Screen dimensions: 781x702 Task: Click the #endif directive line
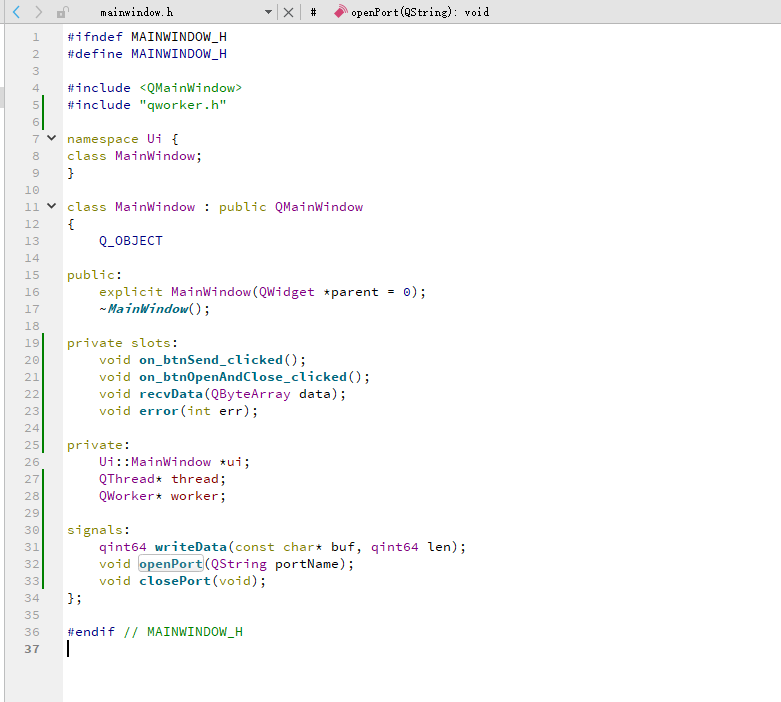155,632
